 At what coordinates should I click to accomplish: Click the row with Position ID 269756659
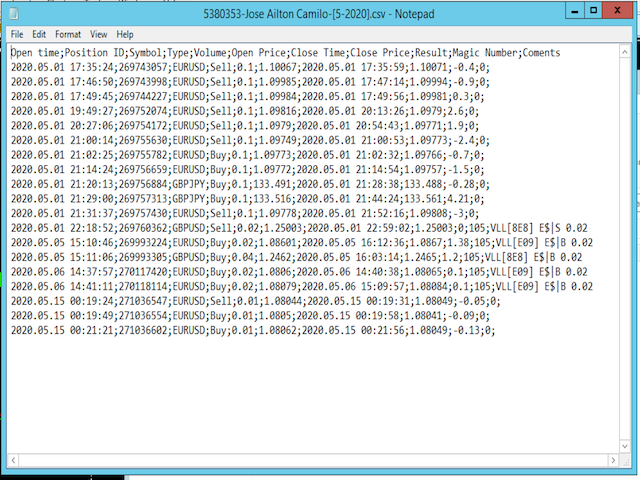point(247,169)
